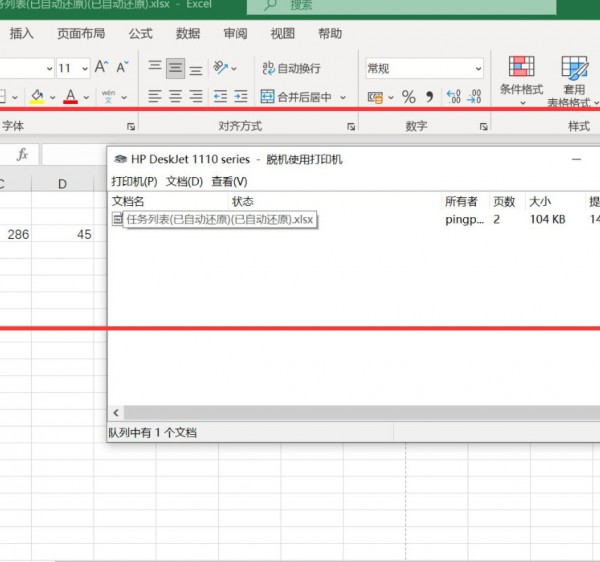Apply bottom align to cell text

[x=196, y=70]
